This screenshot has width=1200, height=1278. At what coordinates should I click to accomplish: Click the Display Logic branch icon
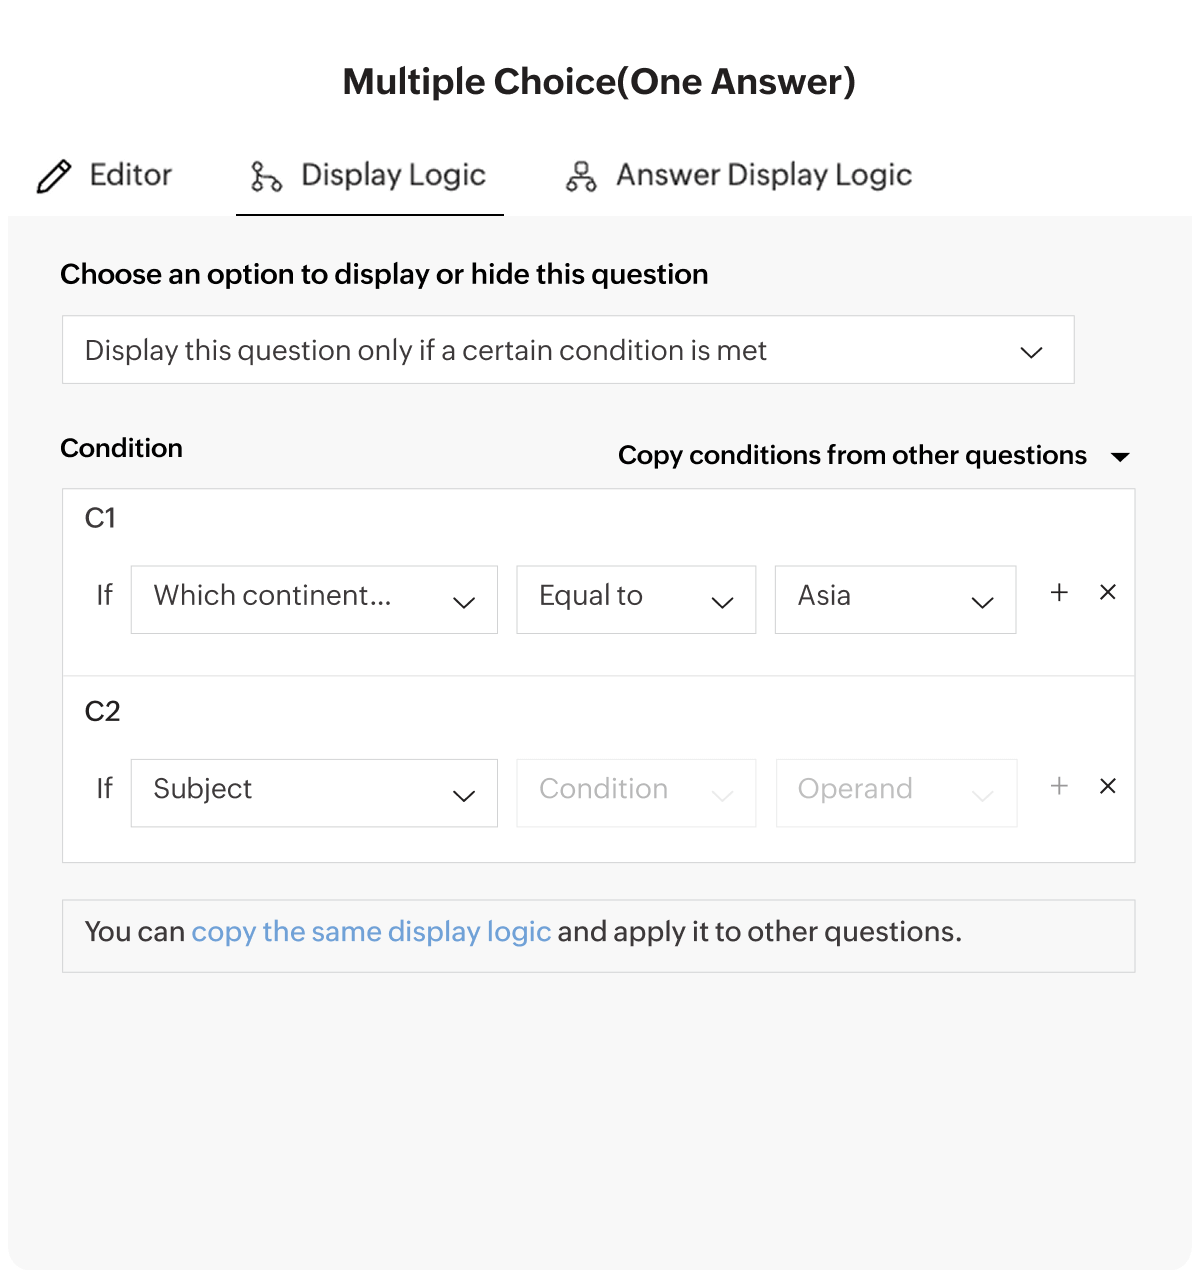(265, 175)
